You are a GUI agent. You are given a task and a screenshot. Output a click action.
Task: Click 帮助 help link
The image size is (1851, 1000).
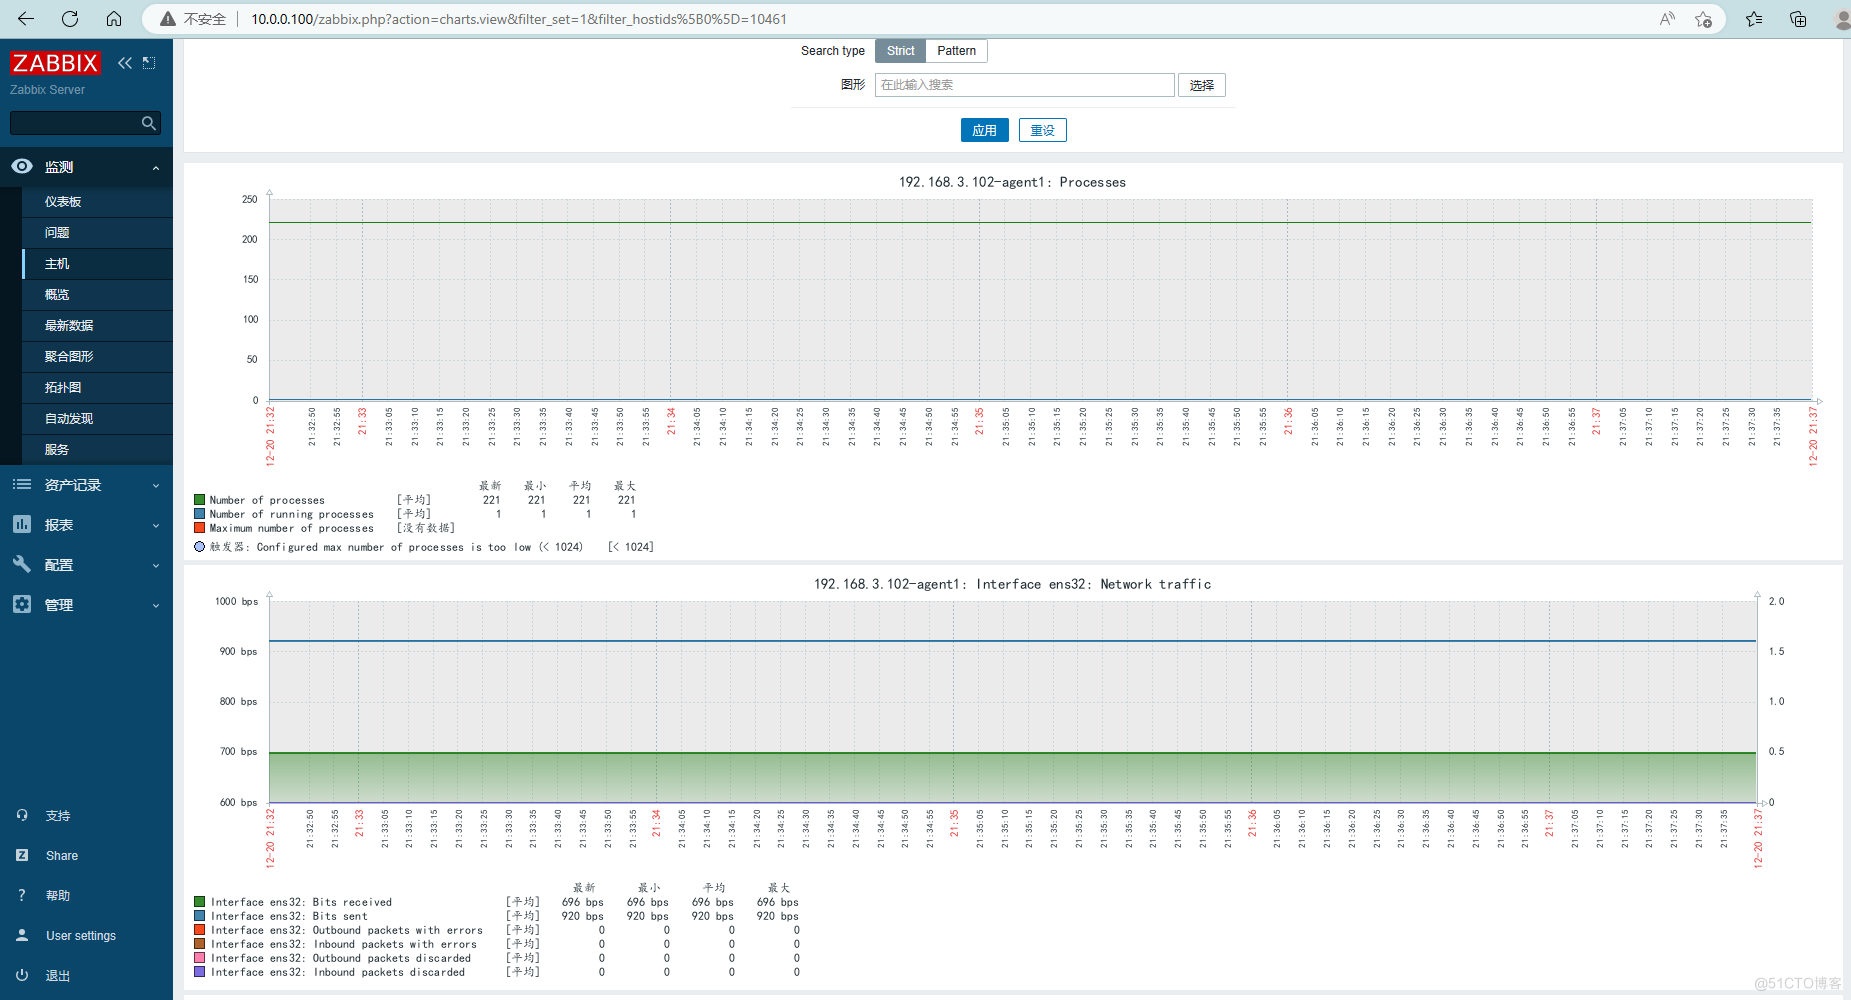tap(58, 896)
